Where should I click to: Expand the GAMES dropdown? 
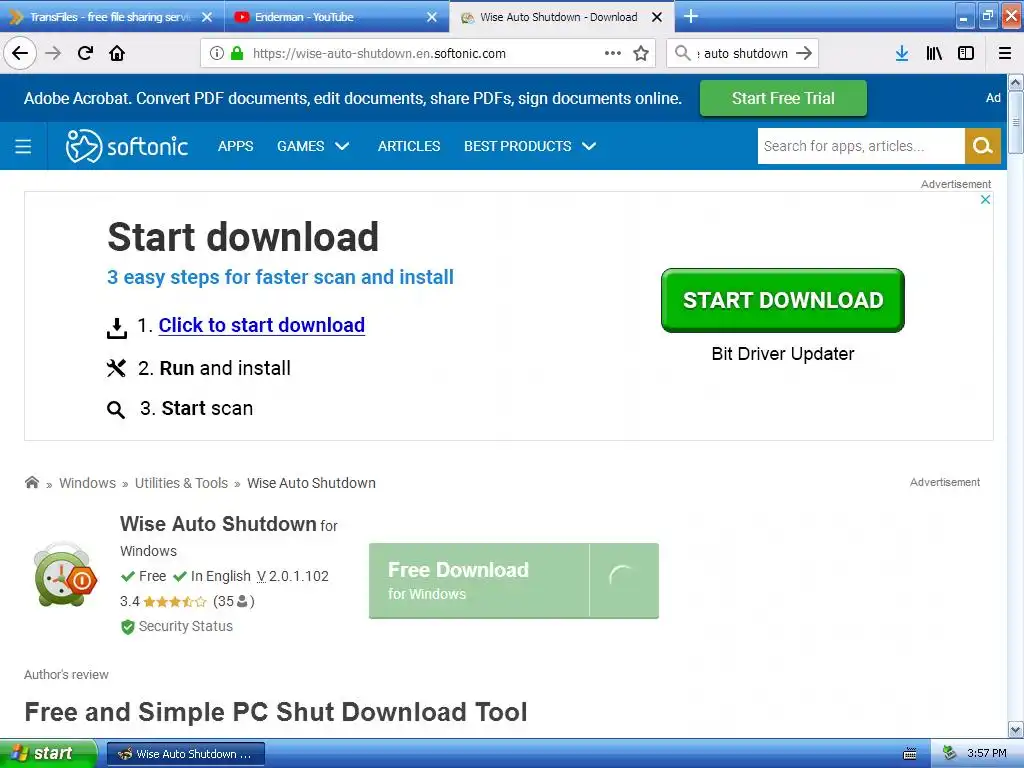coord(313,146)
